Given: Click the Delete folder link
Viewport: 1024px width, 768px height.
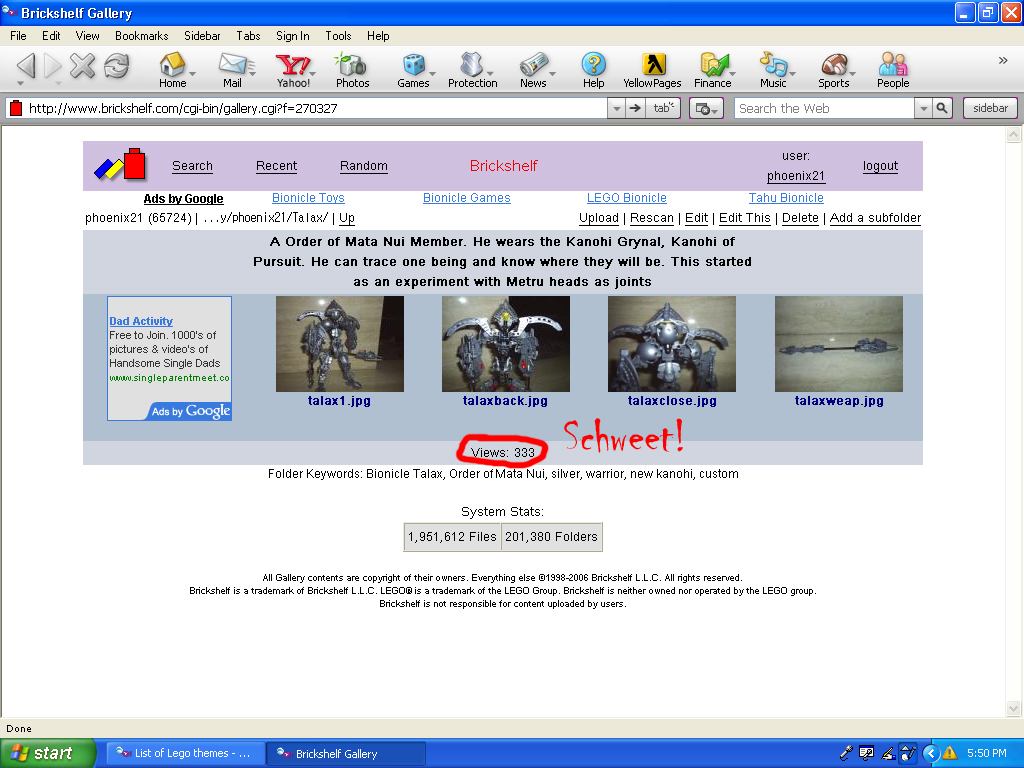Looking at the screenshot, I should point(800,218).
